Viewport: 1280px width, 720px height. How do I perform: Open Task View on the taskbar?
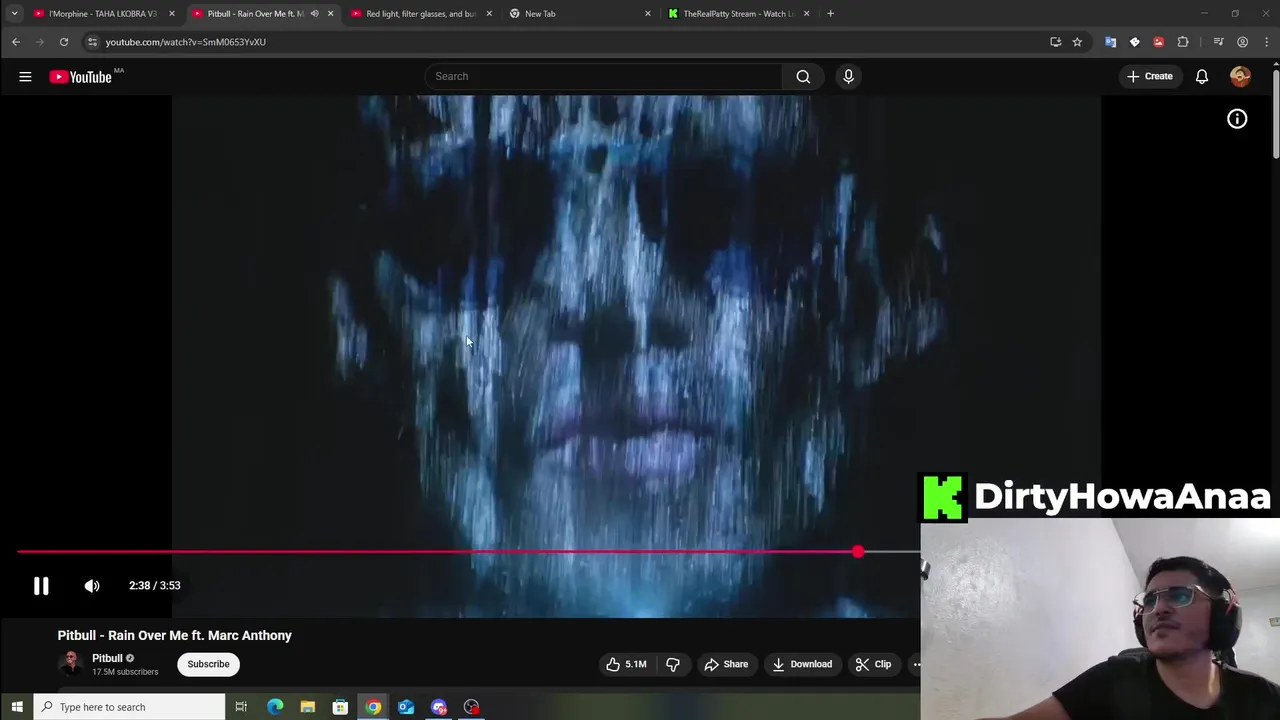tap(241, 707)
